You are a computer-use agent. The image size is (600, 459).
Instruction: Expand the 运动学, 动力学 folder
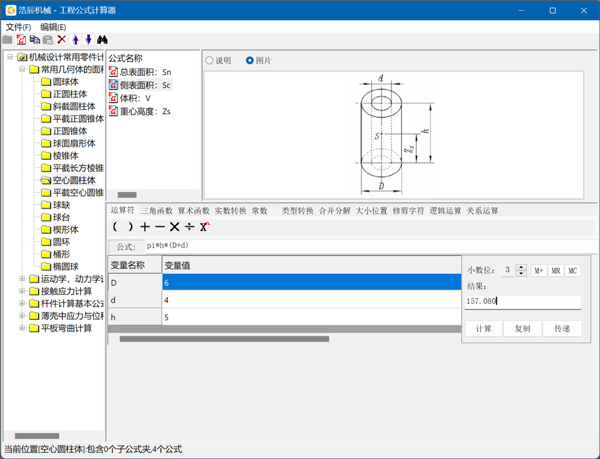[x=22, y=279]
